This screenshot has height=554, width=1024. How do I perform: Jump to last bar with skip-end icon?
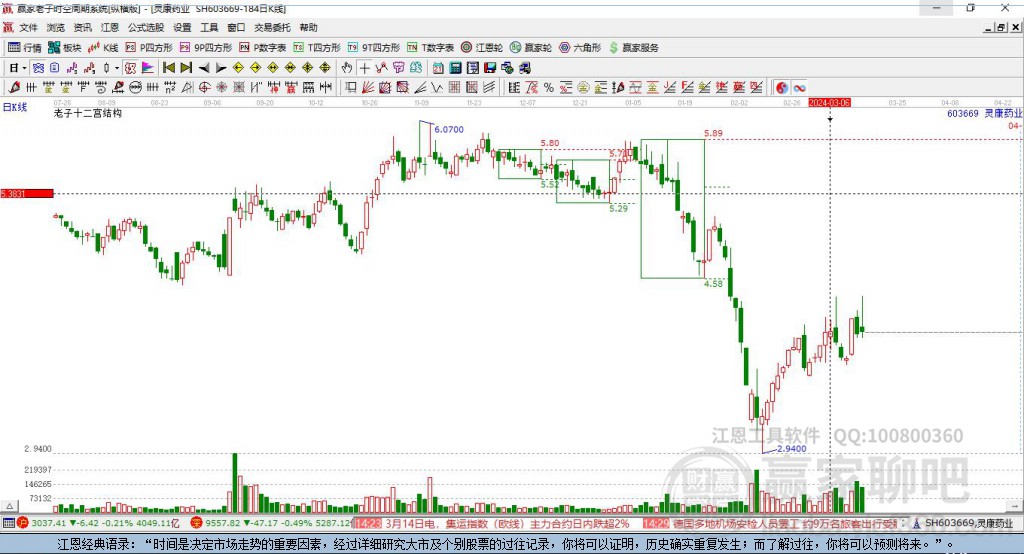[186, 67]
